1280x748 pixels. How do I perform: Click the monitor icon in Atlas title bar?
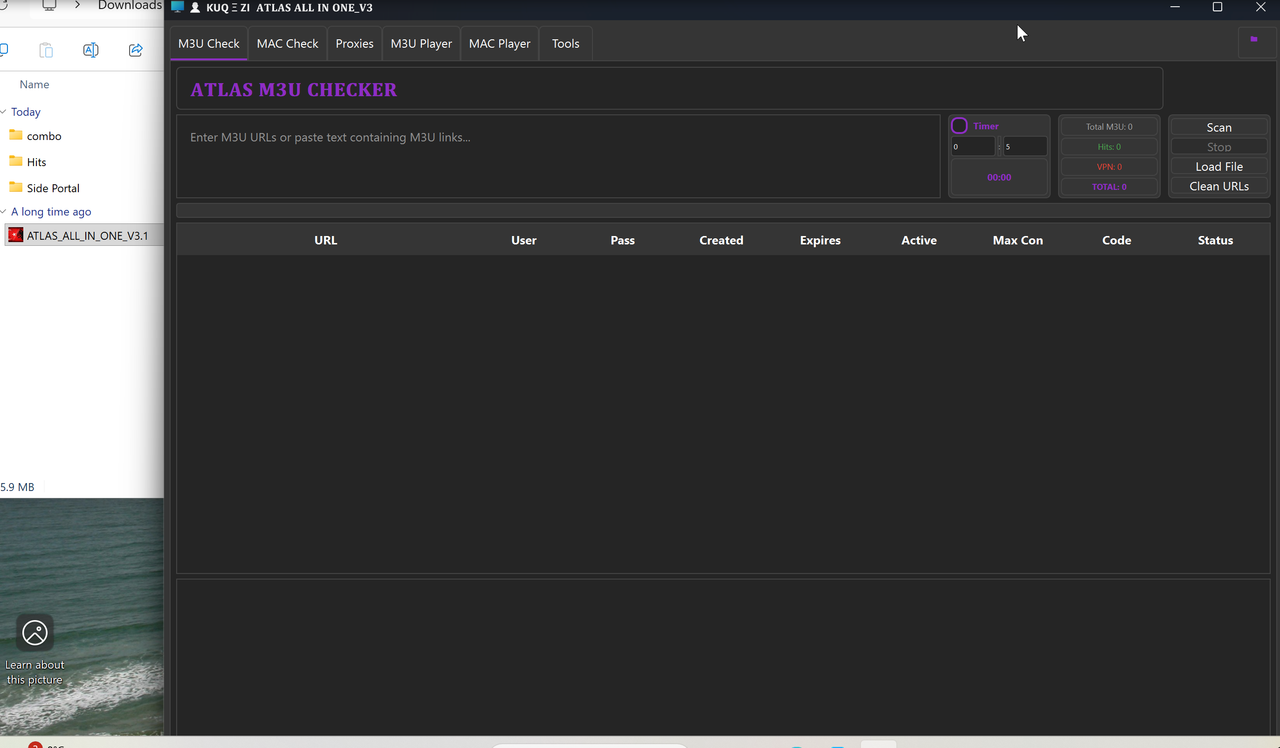(x=178, y=7)
